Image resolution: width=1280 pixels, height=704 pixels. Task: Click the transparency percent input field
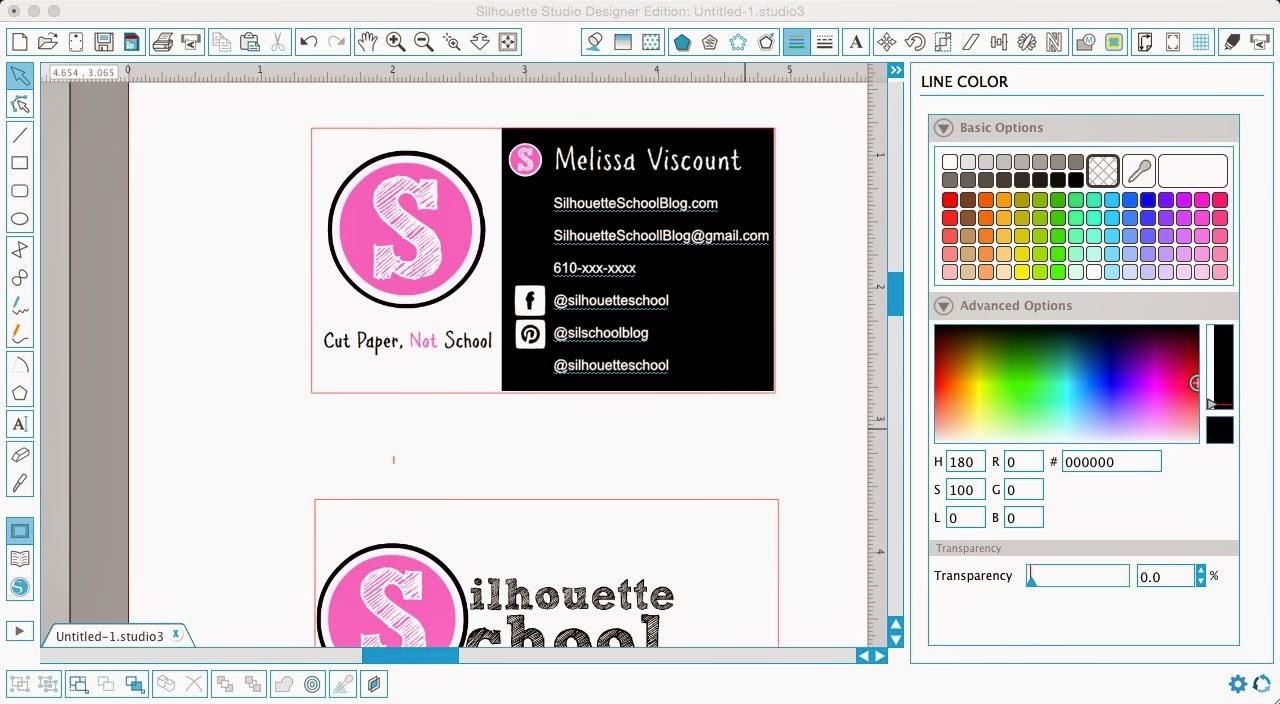[x=1165, y=576]
